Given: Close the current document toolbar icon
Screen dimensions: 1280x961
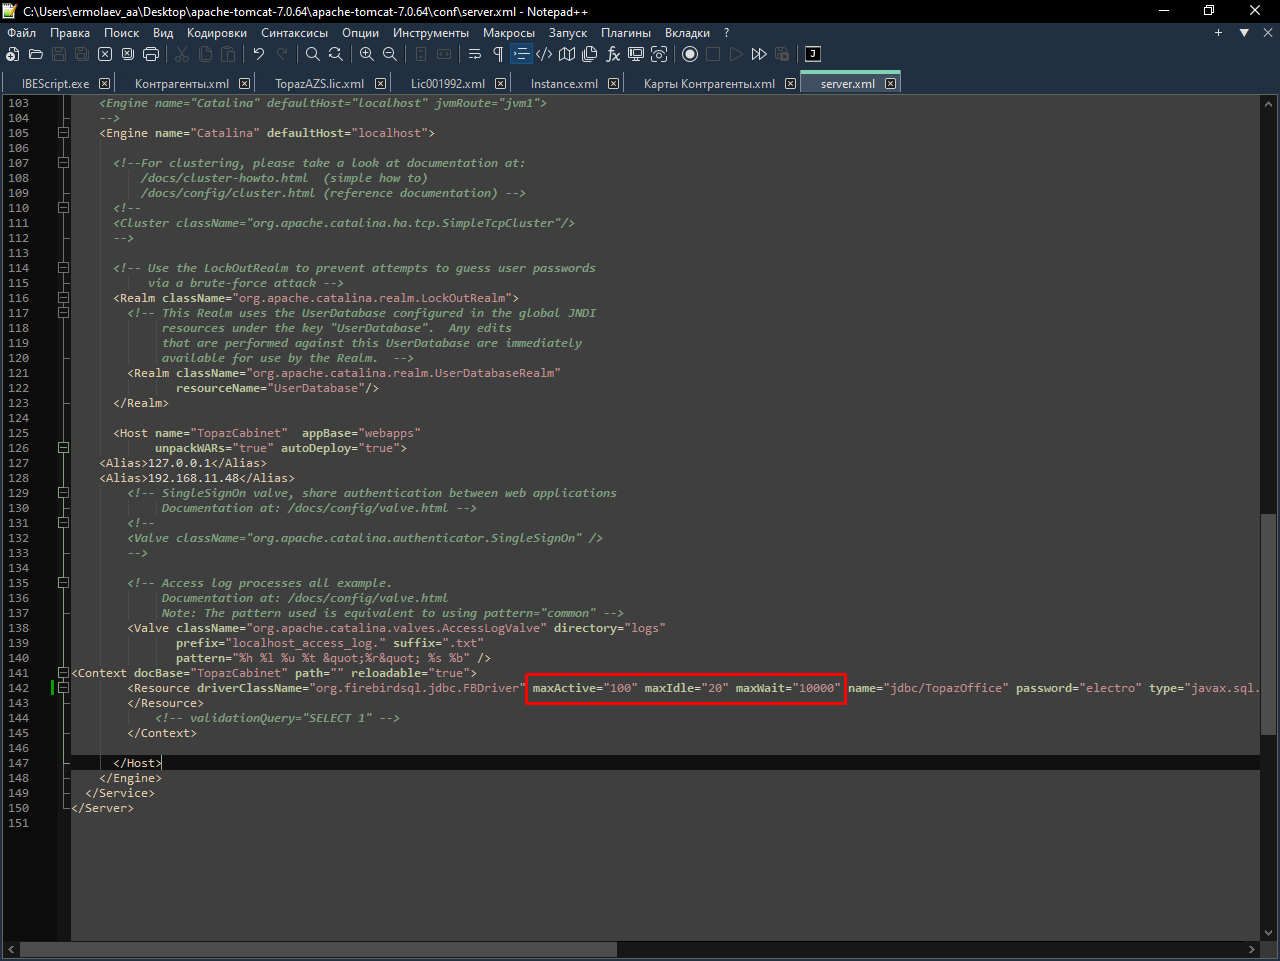Looking at the screenshot, I should 105,54.
